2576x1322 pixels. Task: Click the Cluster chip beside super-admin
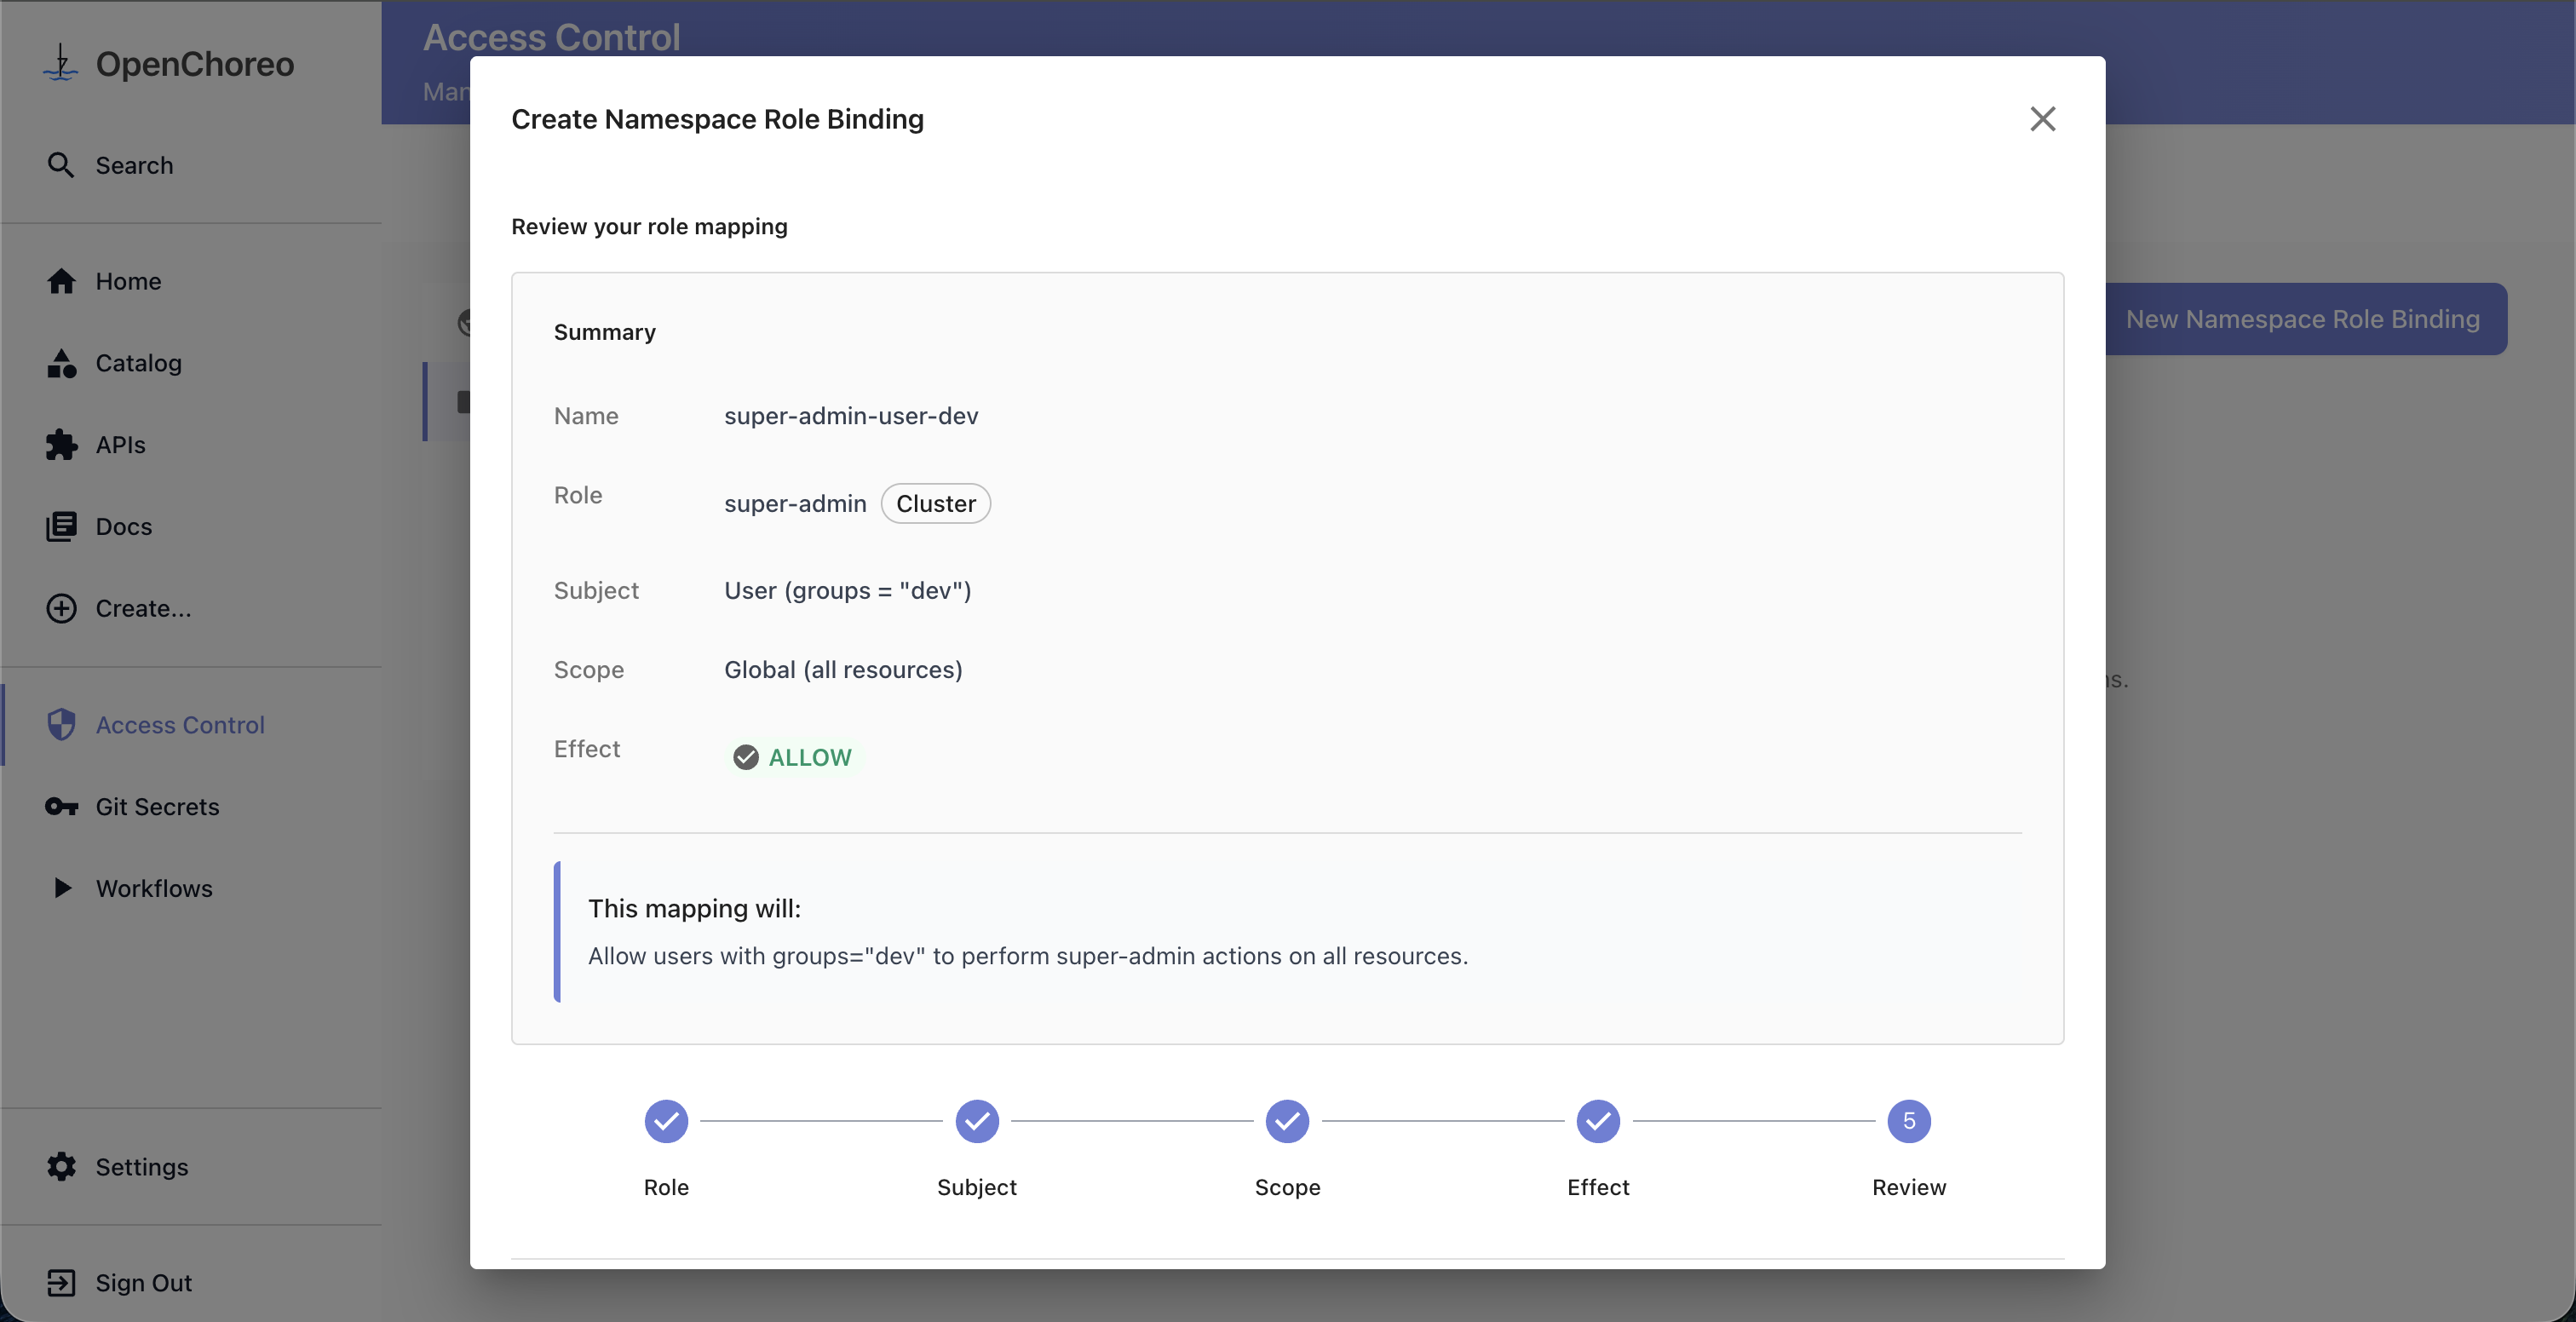pyautogui.click(x=935, y=504)
